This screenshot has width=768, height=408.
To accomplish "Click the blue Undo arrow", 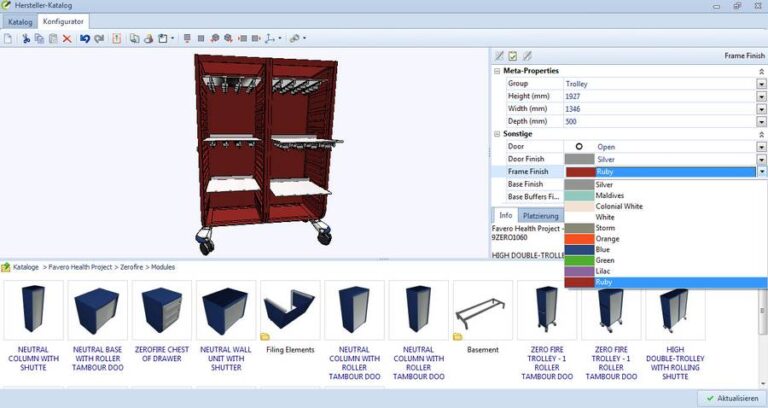I will [85, 38].
